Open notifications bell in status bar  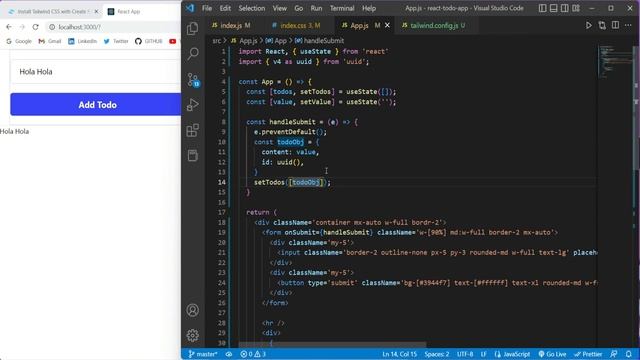[x=629, y=354]
